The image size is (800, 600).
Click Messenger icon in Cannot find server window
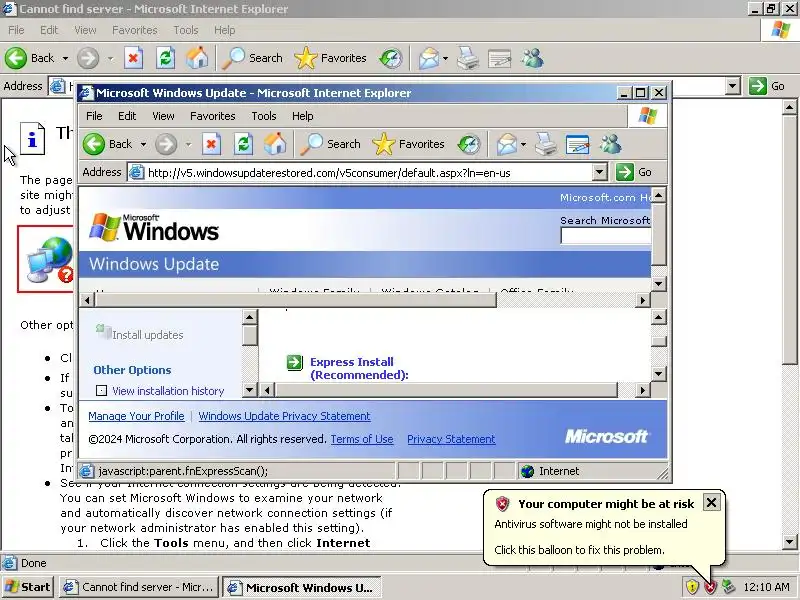(x=532, y=58)
